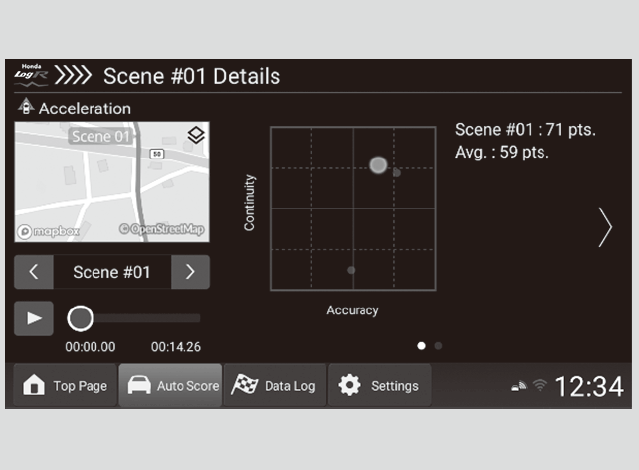This screenshot has width=639, height=470.
Task: Tap the Wi-Fi status icon
Action: click(540, 386)
